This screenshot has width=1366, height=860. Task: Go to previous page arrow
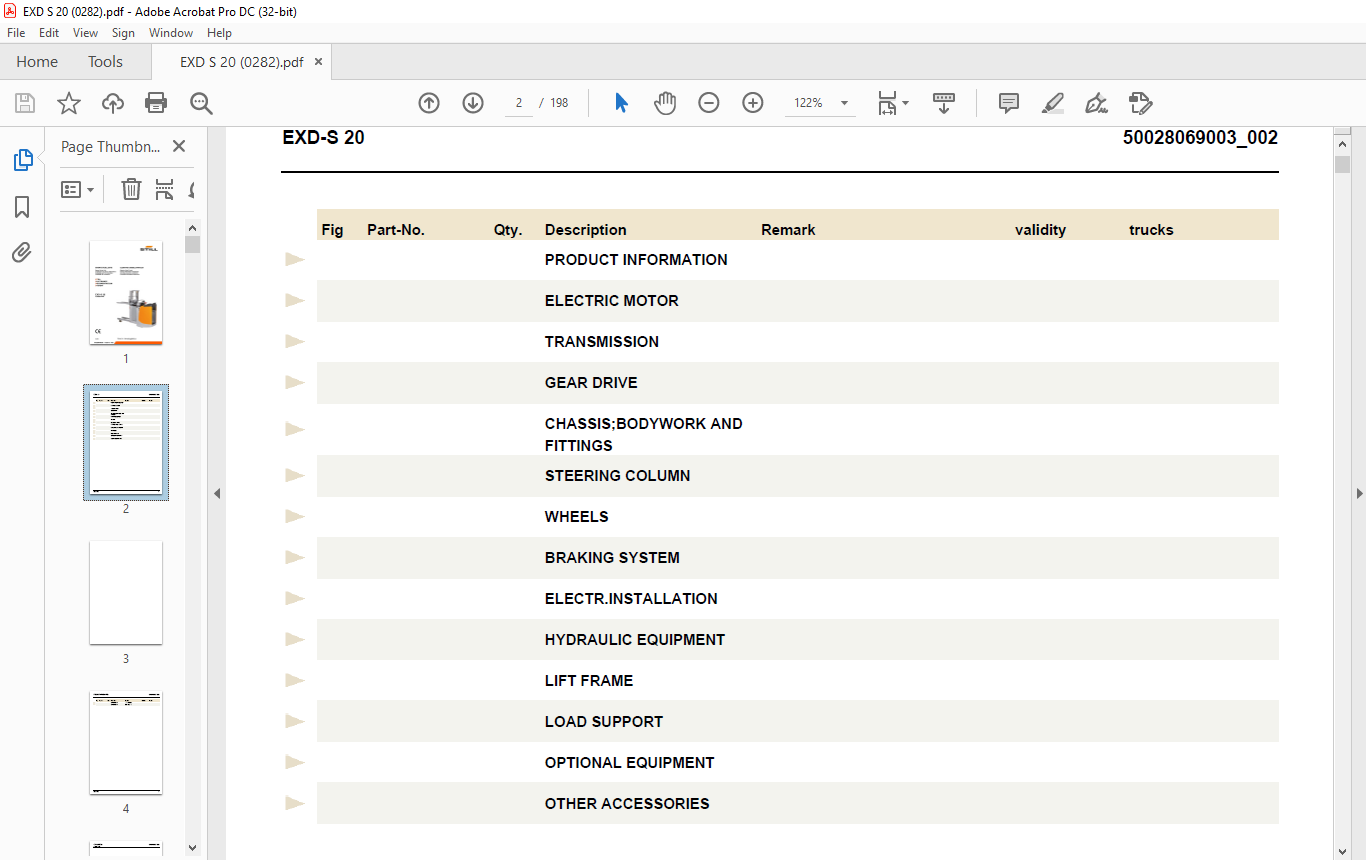pyautogui.click(x=429, y=103)
